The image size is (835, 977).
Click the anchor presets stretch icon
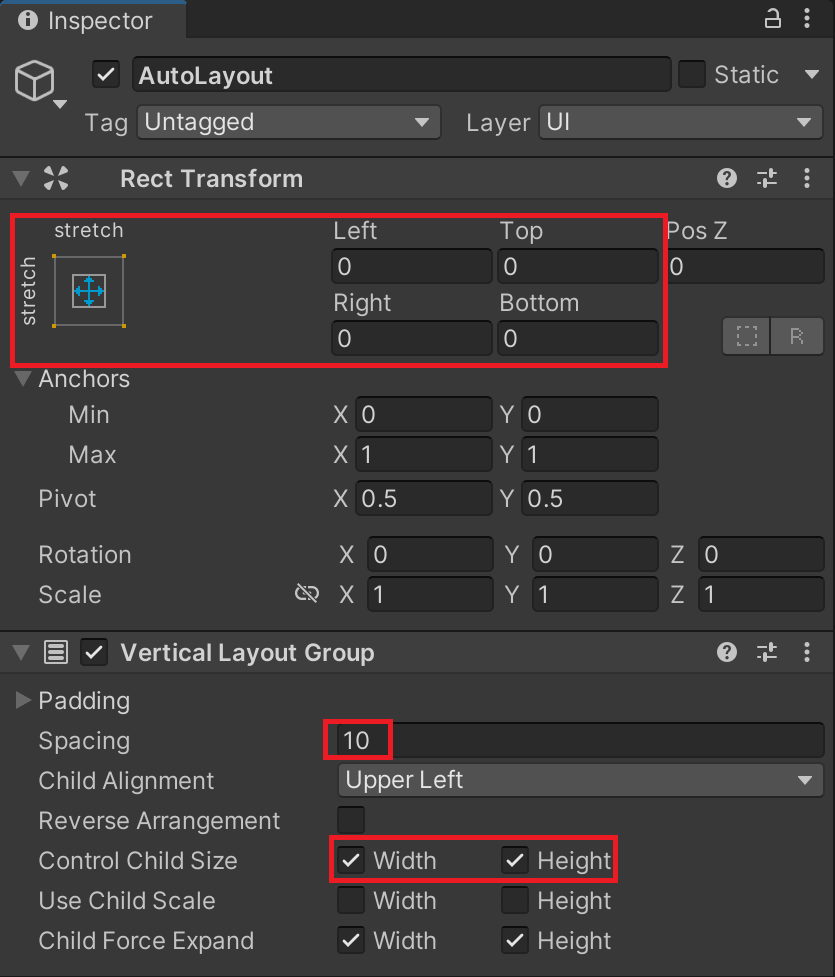(x=88, y=289)
